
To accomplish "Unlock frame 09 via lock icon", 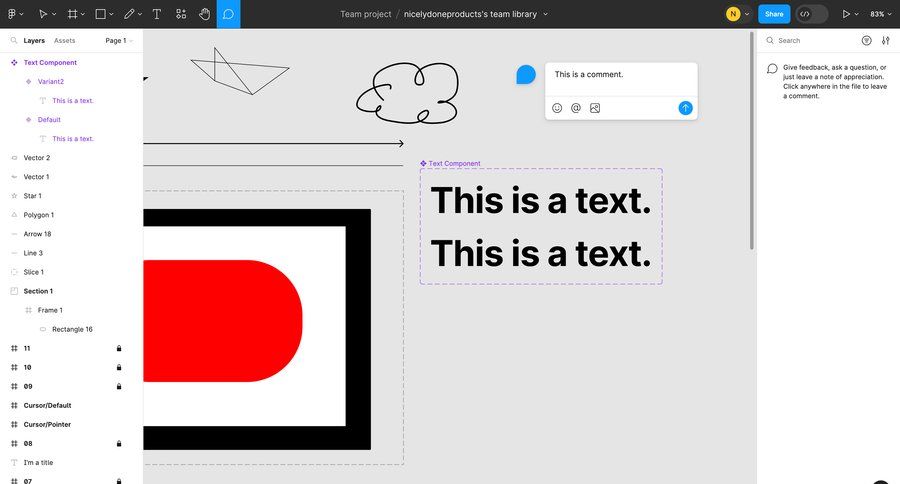I will coord(119,386).
